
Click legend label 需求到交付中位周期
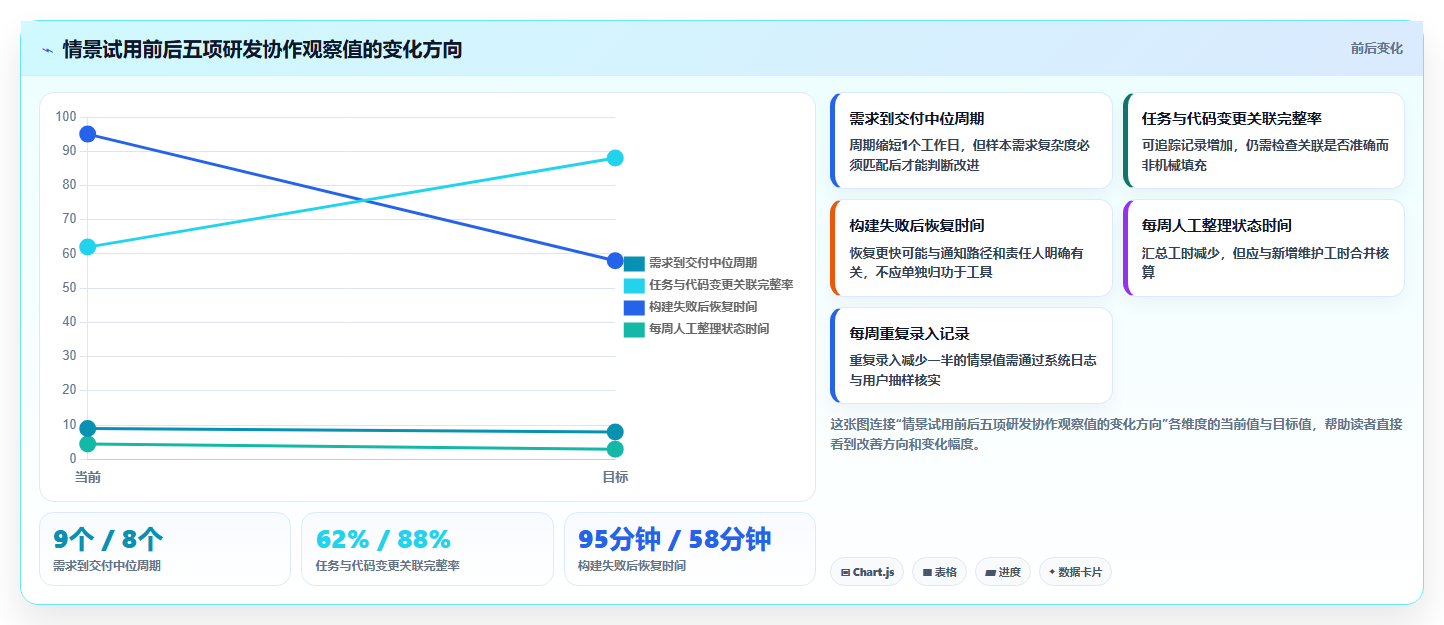click(x=703, y=263)
